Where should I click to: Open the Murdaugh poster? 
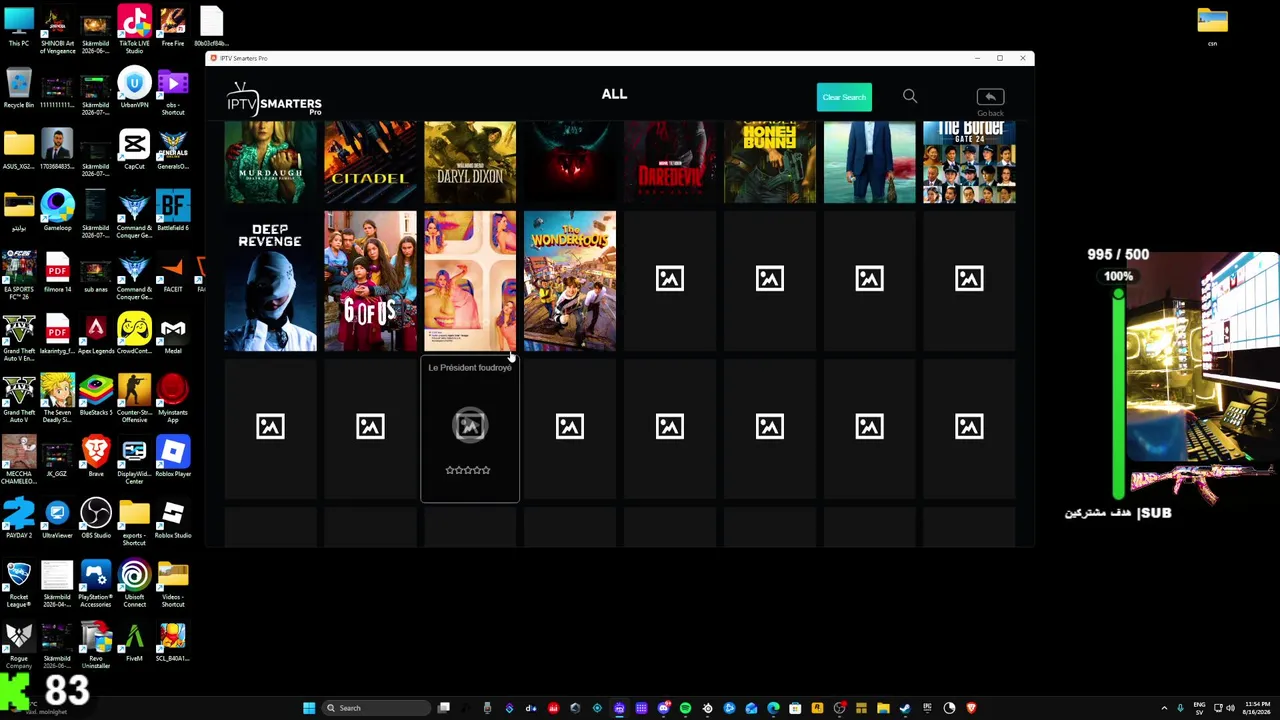[270, 162]
